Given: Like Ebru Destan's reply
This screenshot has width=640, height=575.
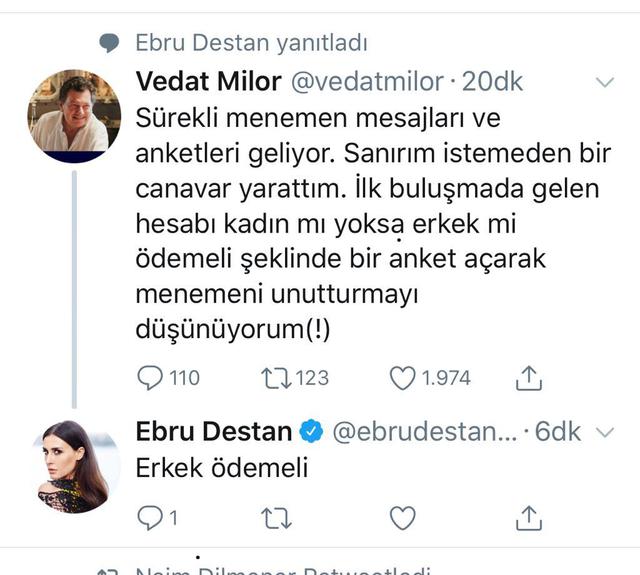Looking at the screenshot, I should 403,517.
